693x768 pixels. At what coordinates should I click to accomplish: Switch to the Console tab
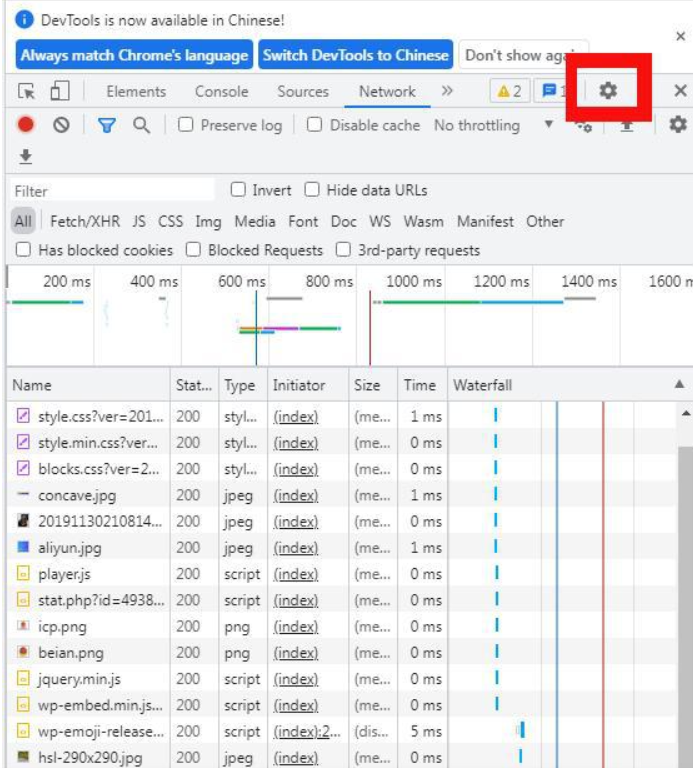221,92
